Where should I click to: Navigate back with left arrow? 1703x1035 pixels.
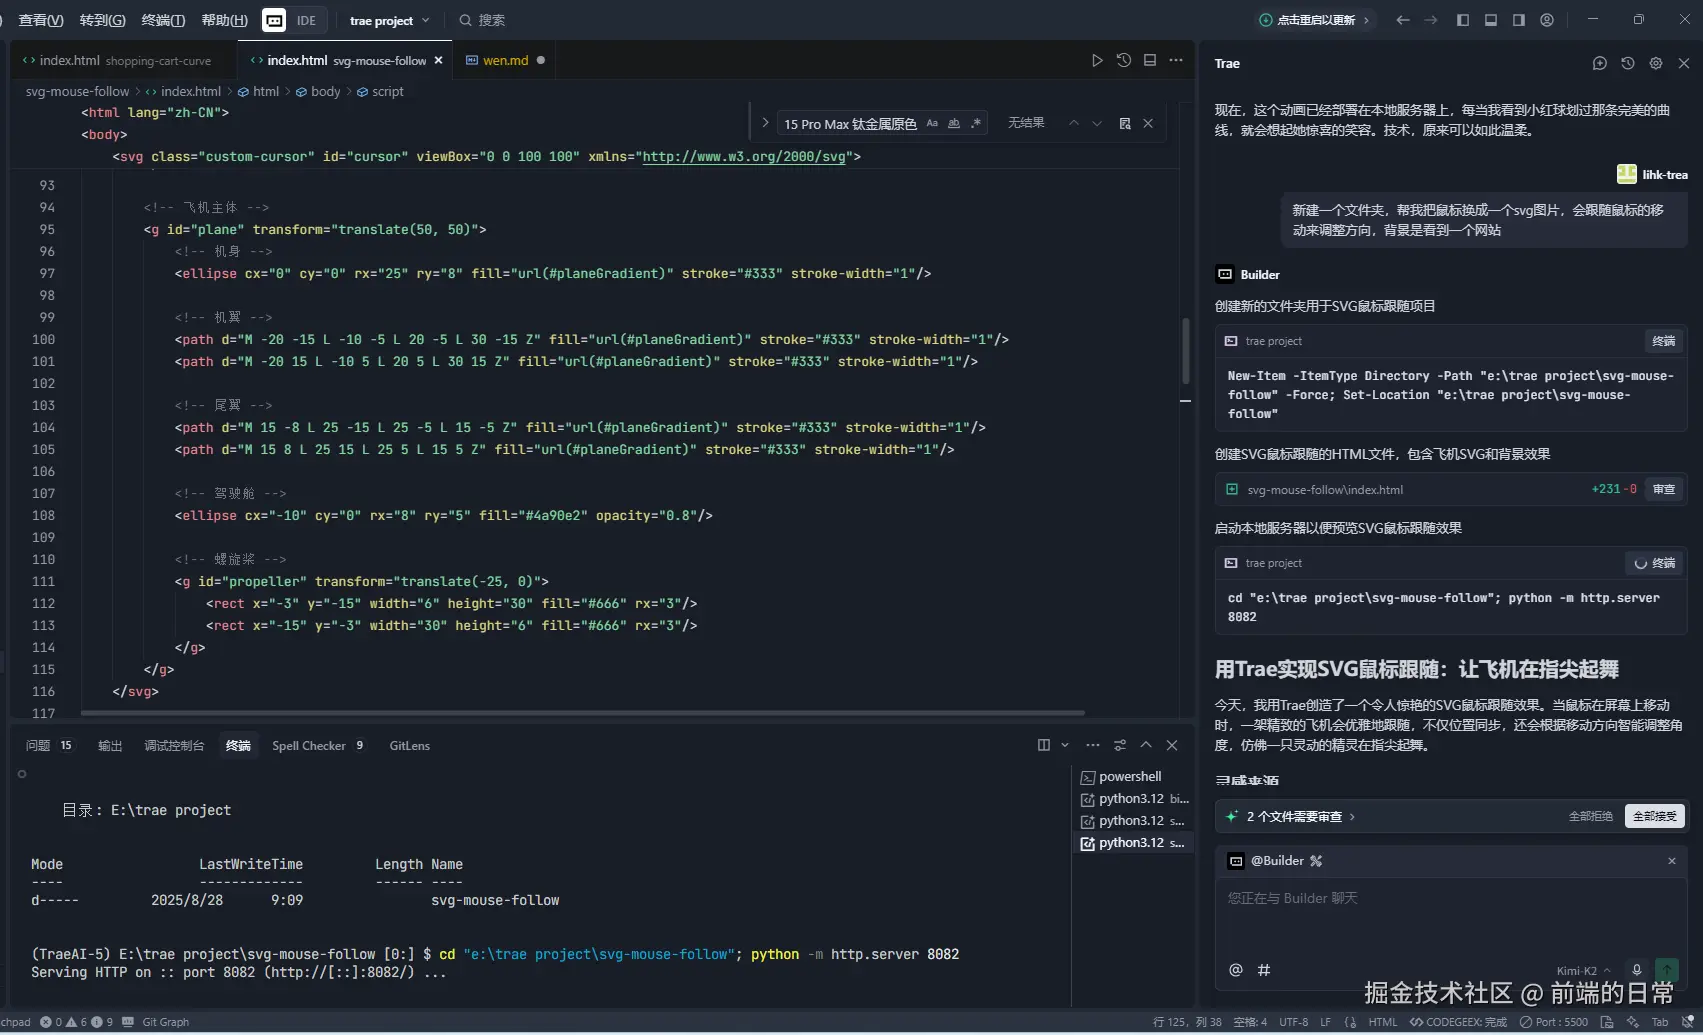click(1403, 20)
